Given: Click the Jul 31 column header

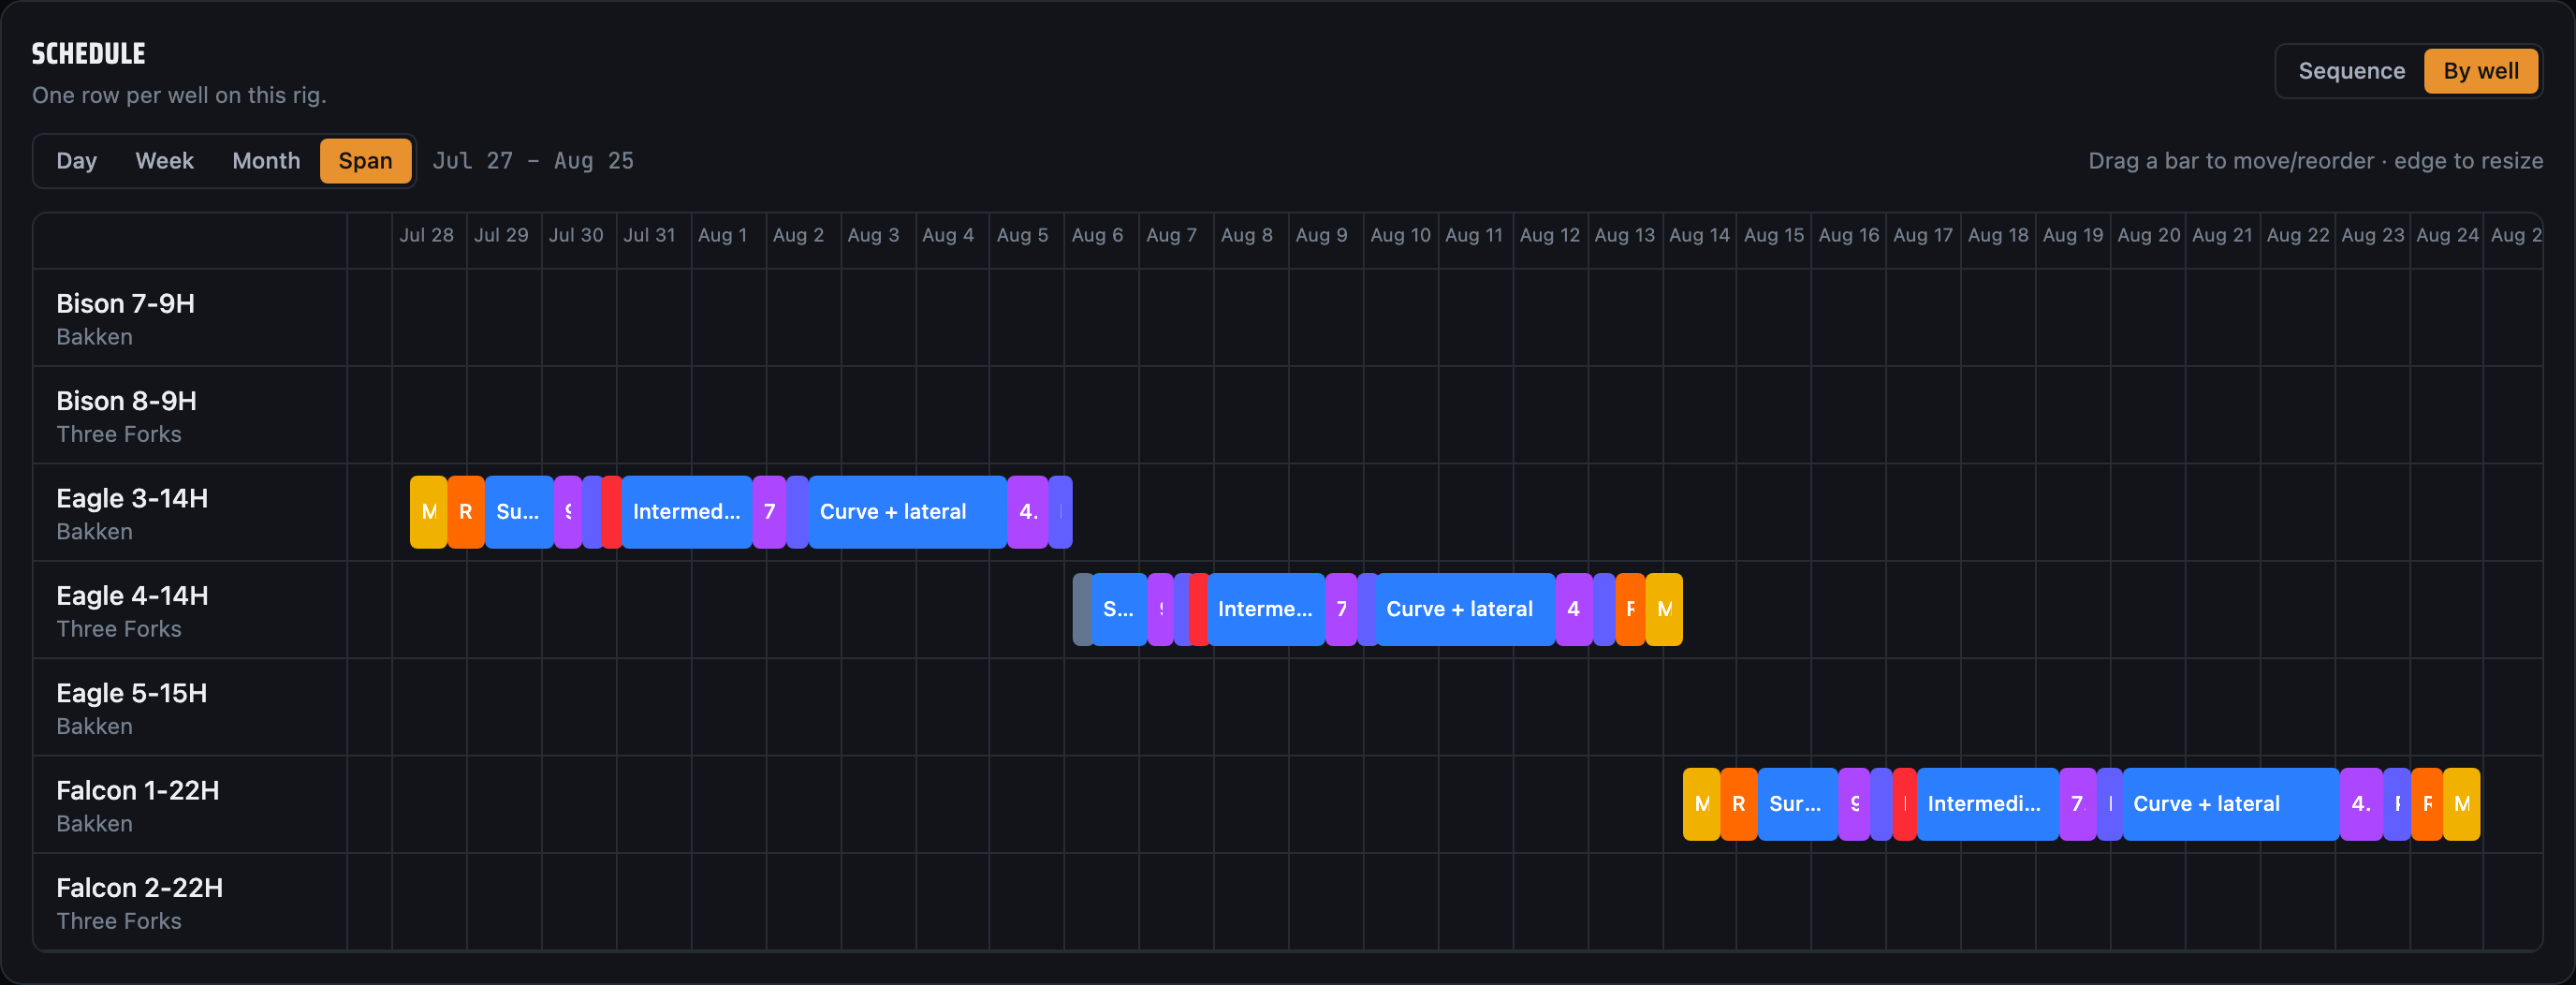Looking at the screenshot, I should click(650, 236).
